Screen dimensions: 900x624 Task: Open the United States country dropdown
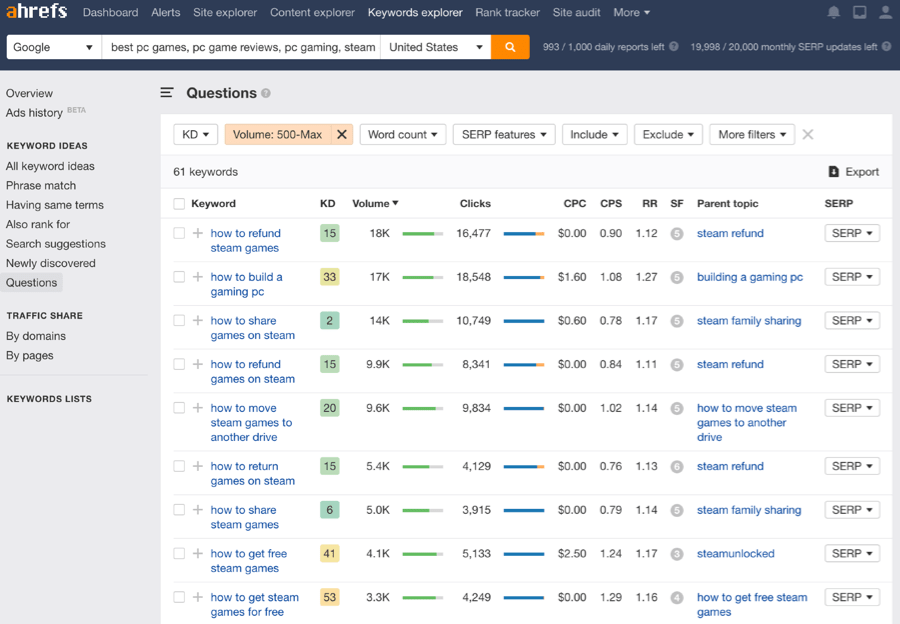436,47
